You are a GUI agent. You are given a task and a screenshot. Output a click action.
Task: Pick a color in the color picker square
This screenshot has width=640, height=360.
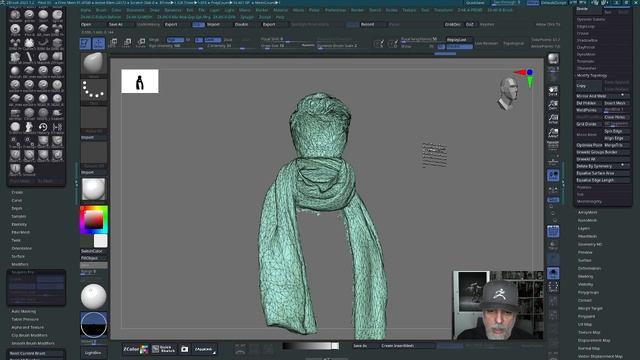[93, 220]
